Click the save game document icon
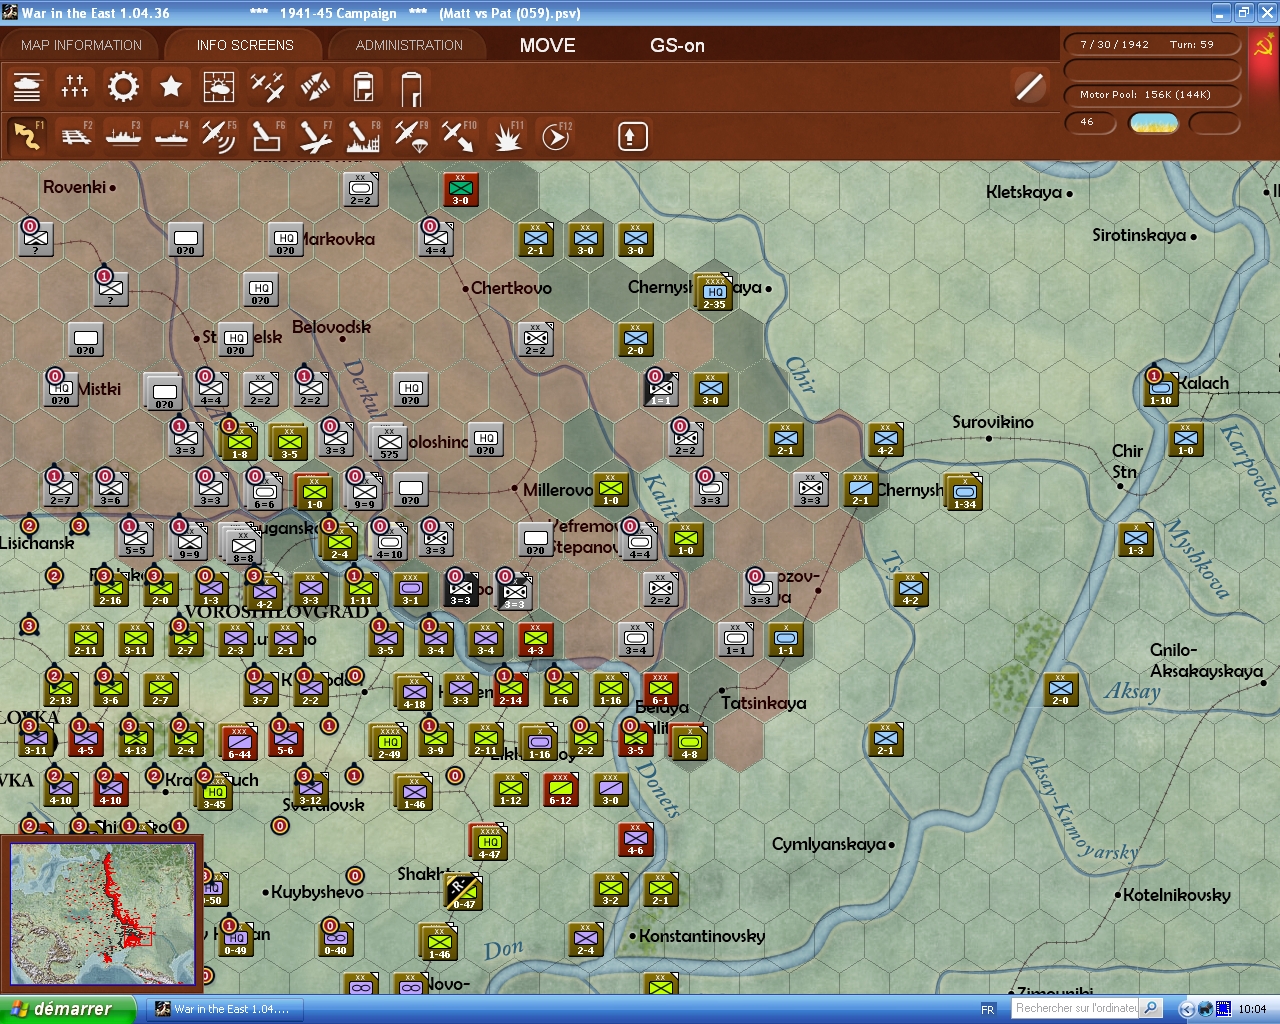Screen dimensions: 1280x1024 tap(363, 88)
